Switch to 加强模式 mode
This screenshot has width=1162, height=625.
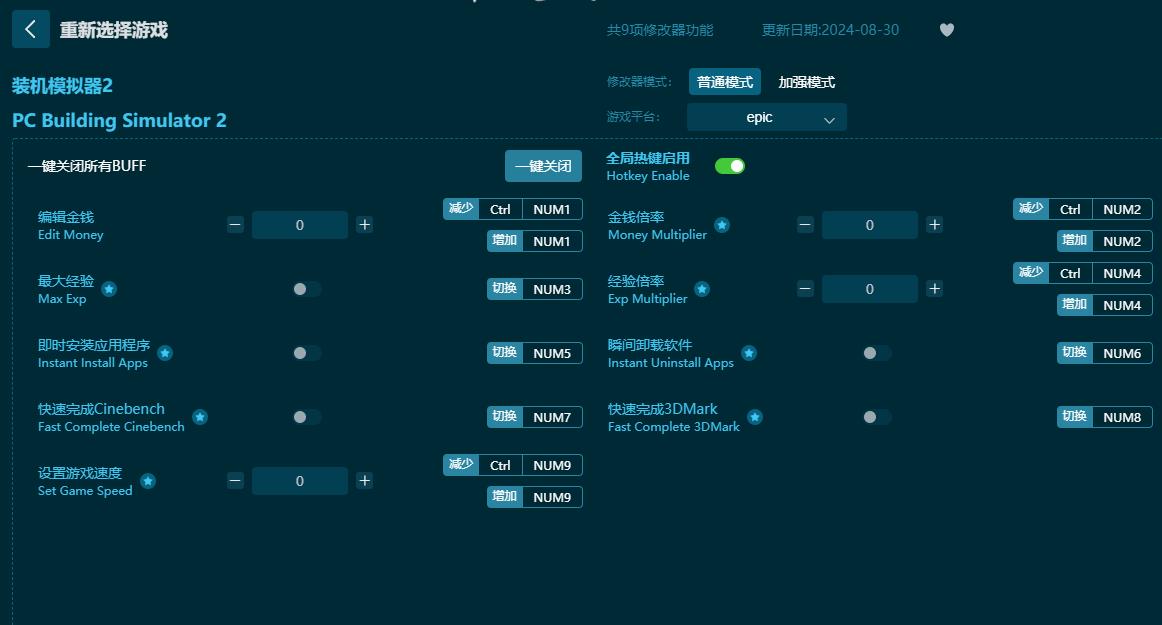tap(806, 81)
